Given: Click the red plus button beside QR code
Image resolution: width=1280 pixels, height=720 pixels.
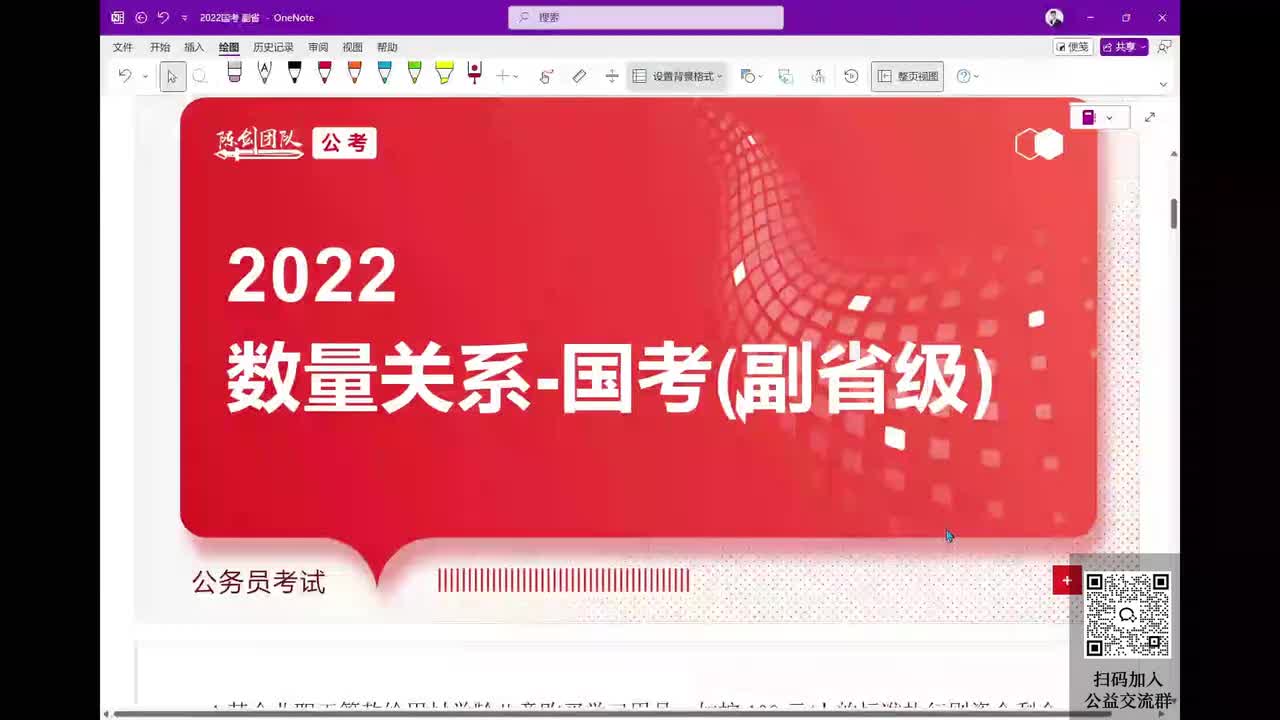Looking at the screenshot, I should [1066, 580].
